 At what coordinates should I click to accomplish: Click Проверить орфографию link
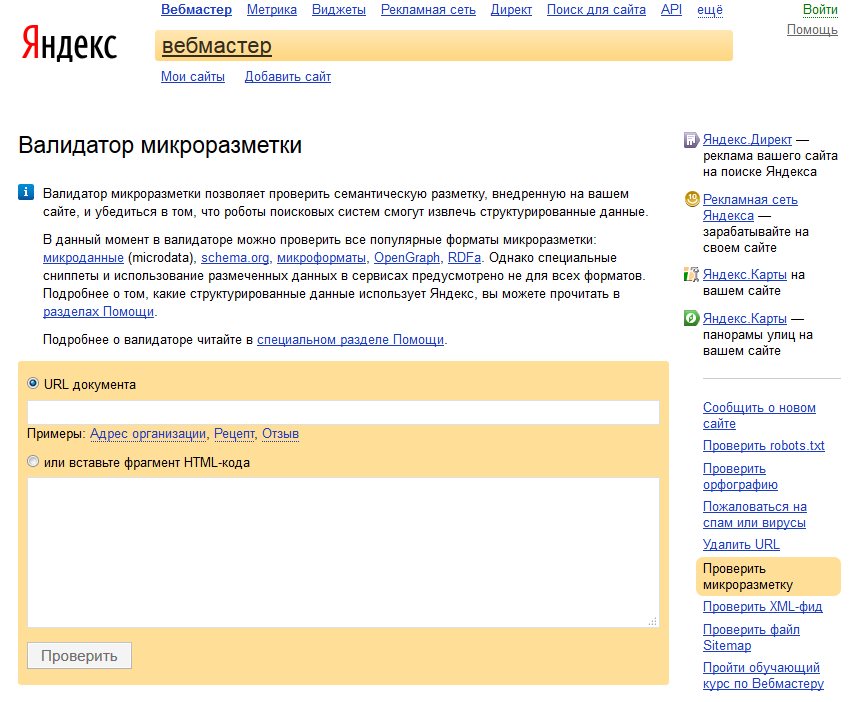point(740,477)
